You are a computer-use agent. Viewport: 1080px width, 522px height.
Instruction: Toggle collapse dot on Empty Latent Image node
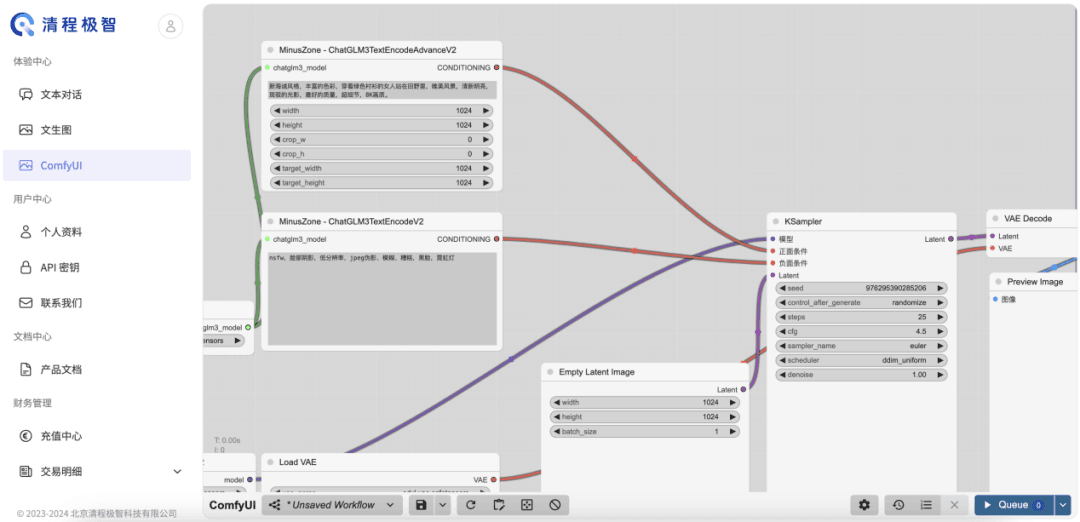pyautogui.click(x=549, y=372)
